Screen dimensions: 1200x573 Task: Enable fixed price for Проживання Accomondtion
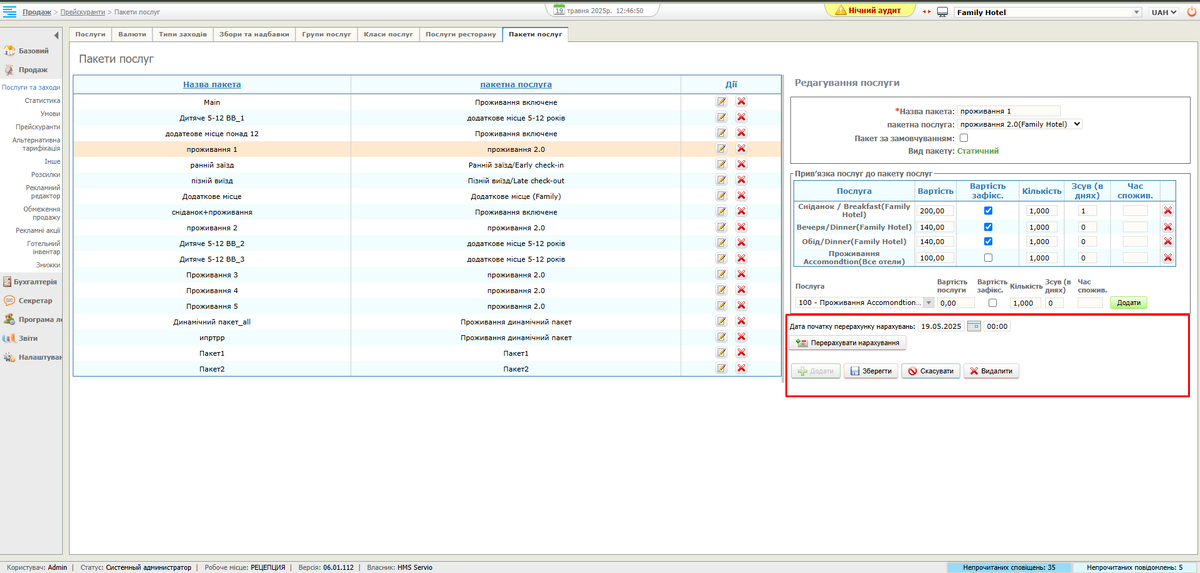click(x=988, y=258)
